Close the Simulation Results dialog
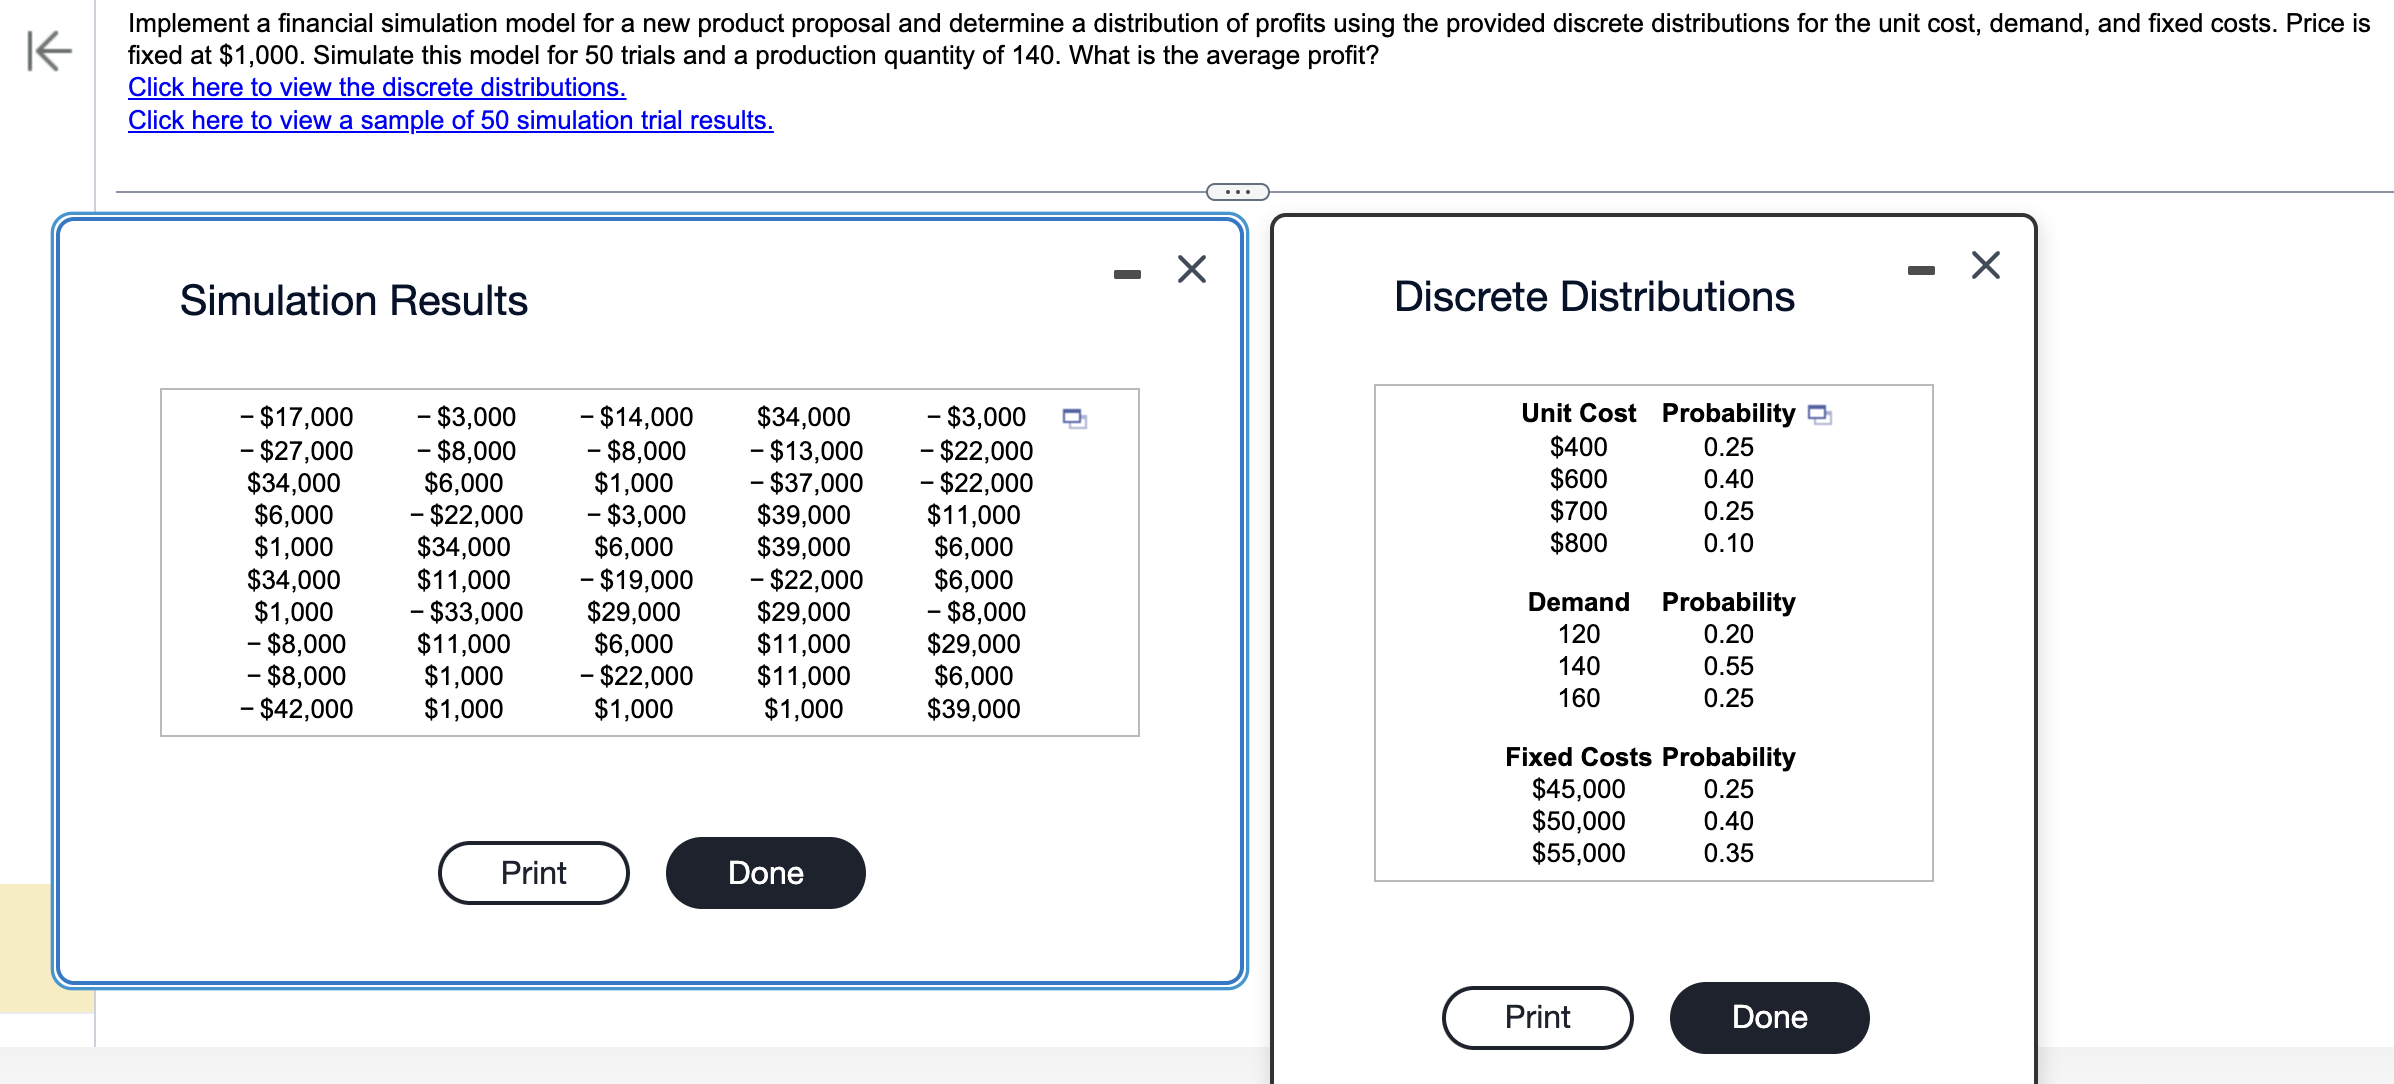The image size is (2394, 1084). pyautogui.click(x=1190, y=270)
